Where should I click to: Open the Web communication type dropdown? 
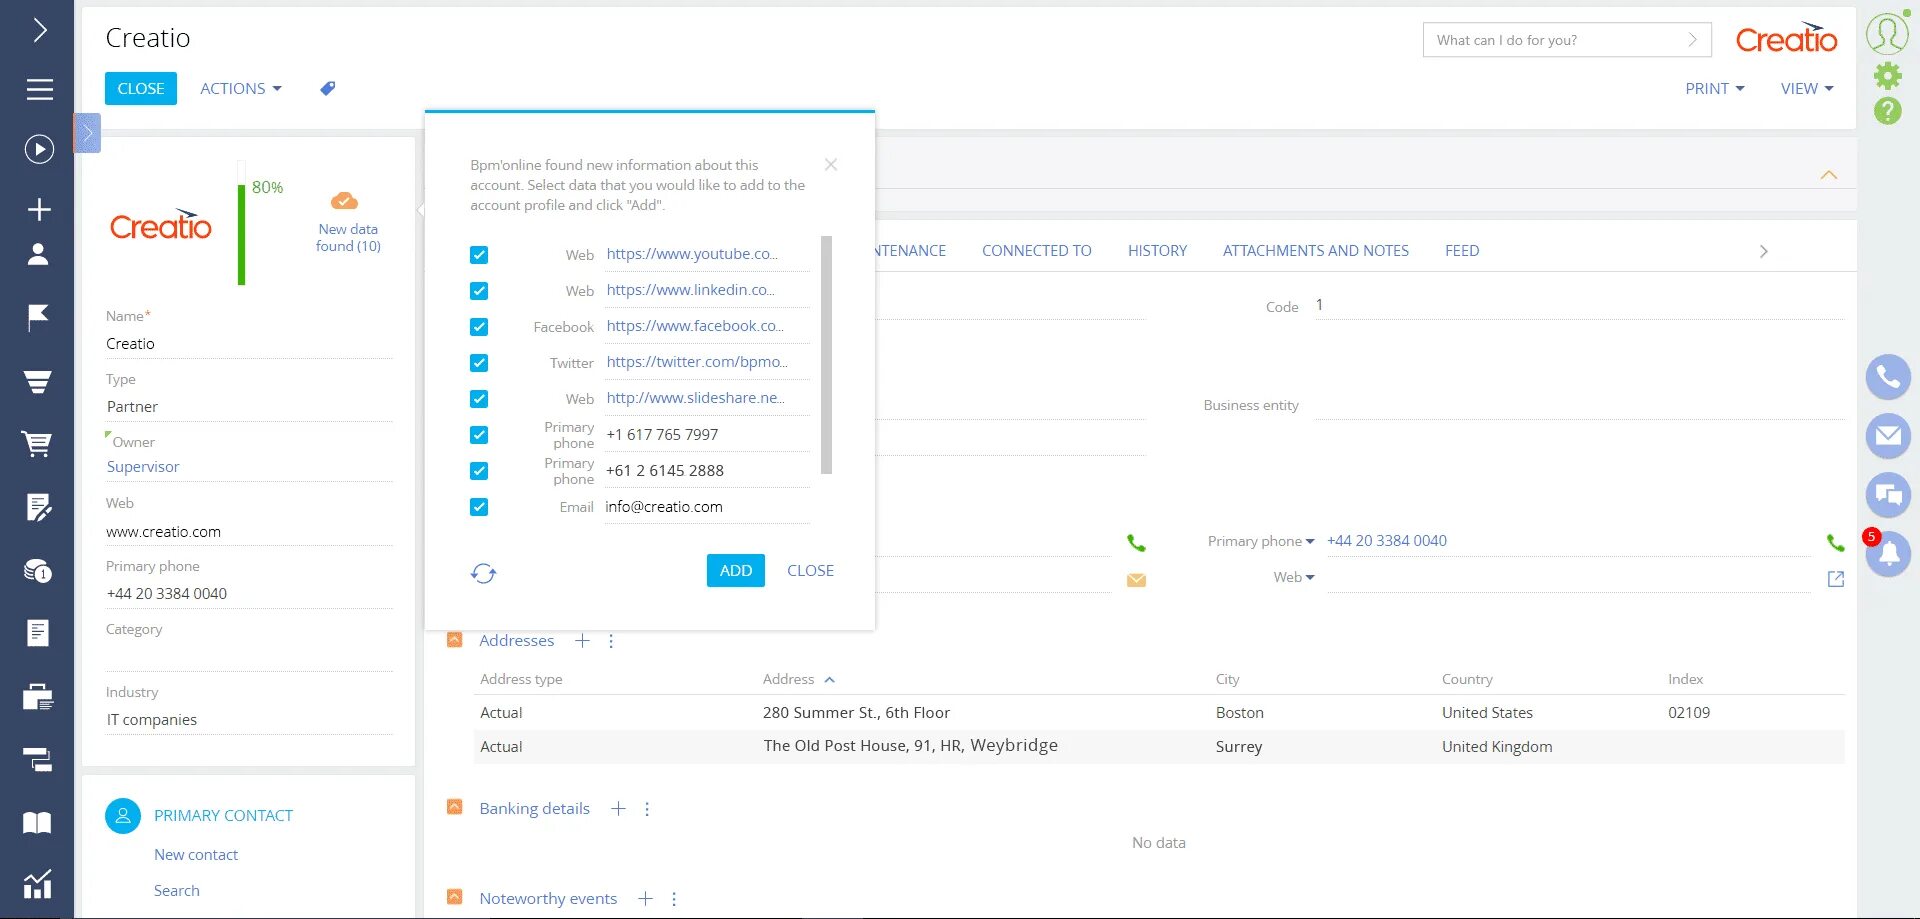pos(1294,577)
